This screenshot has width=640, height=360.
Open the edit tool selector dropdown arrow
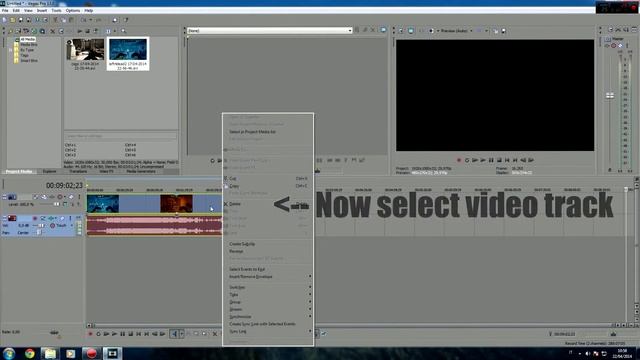tap(182, 334)
